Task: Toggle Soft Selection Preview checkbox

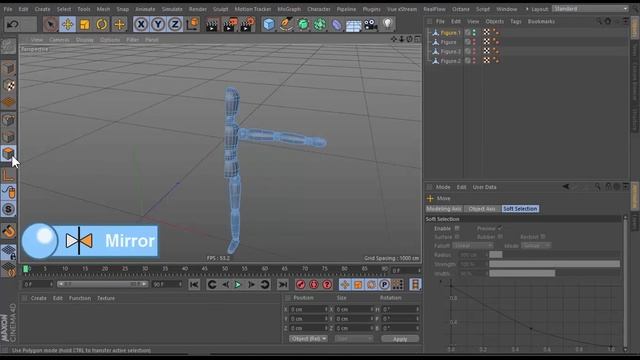Action: pos(500,229)
